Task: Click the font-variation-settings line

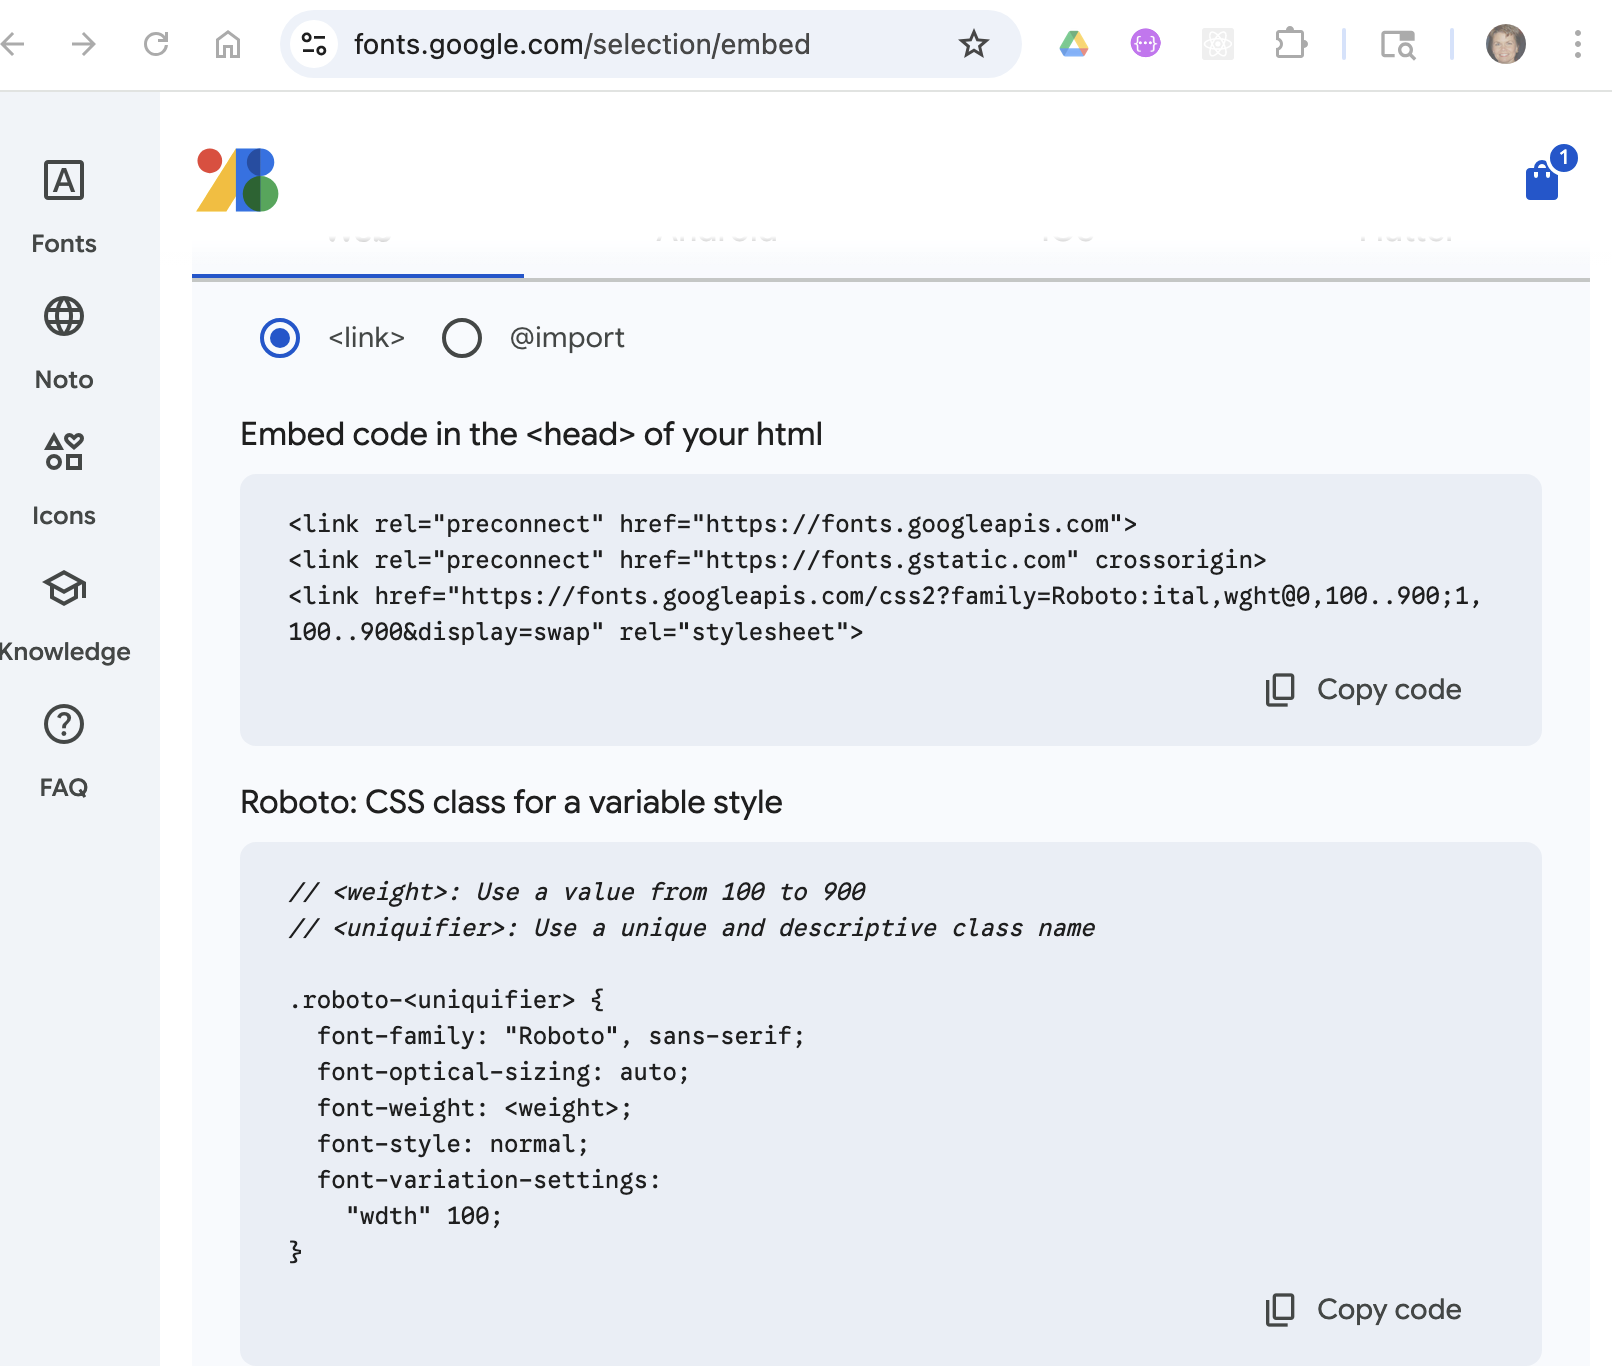Action: coord(489,1180)
